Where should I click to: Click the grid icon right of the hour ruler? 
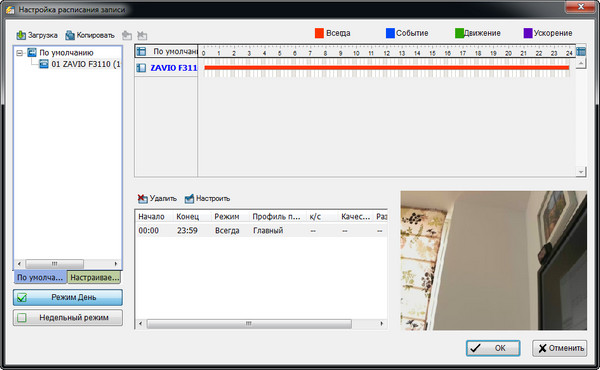[x=581, y=51]
